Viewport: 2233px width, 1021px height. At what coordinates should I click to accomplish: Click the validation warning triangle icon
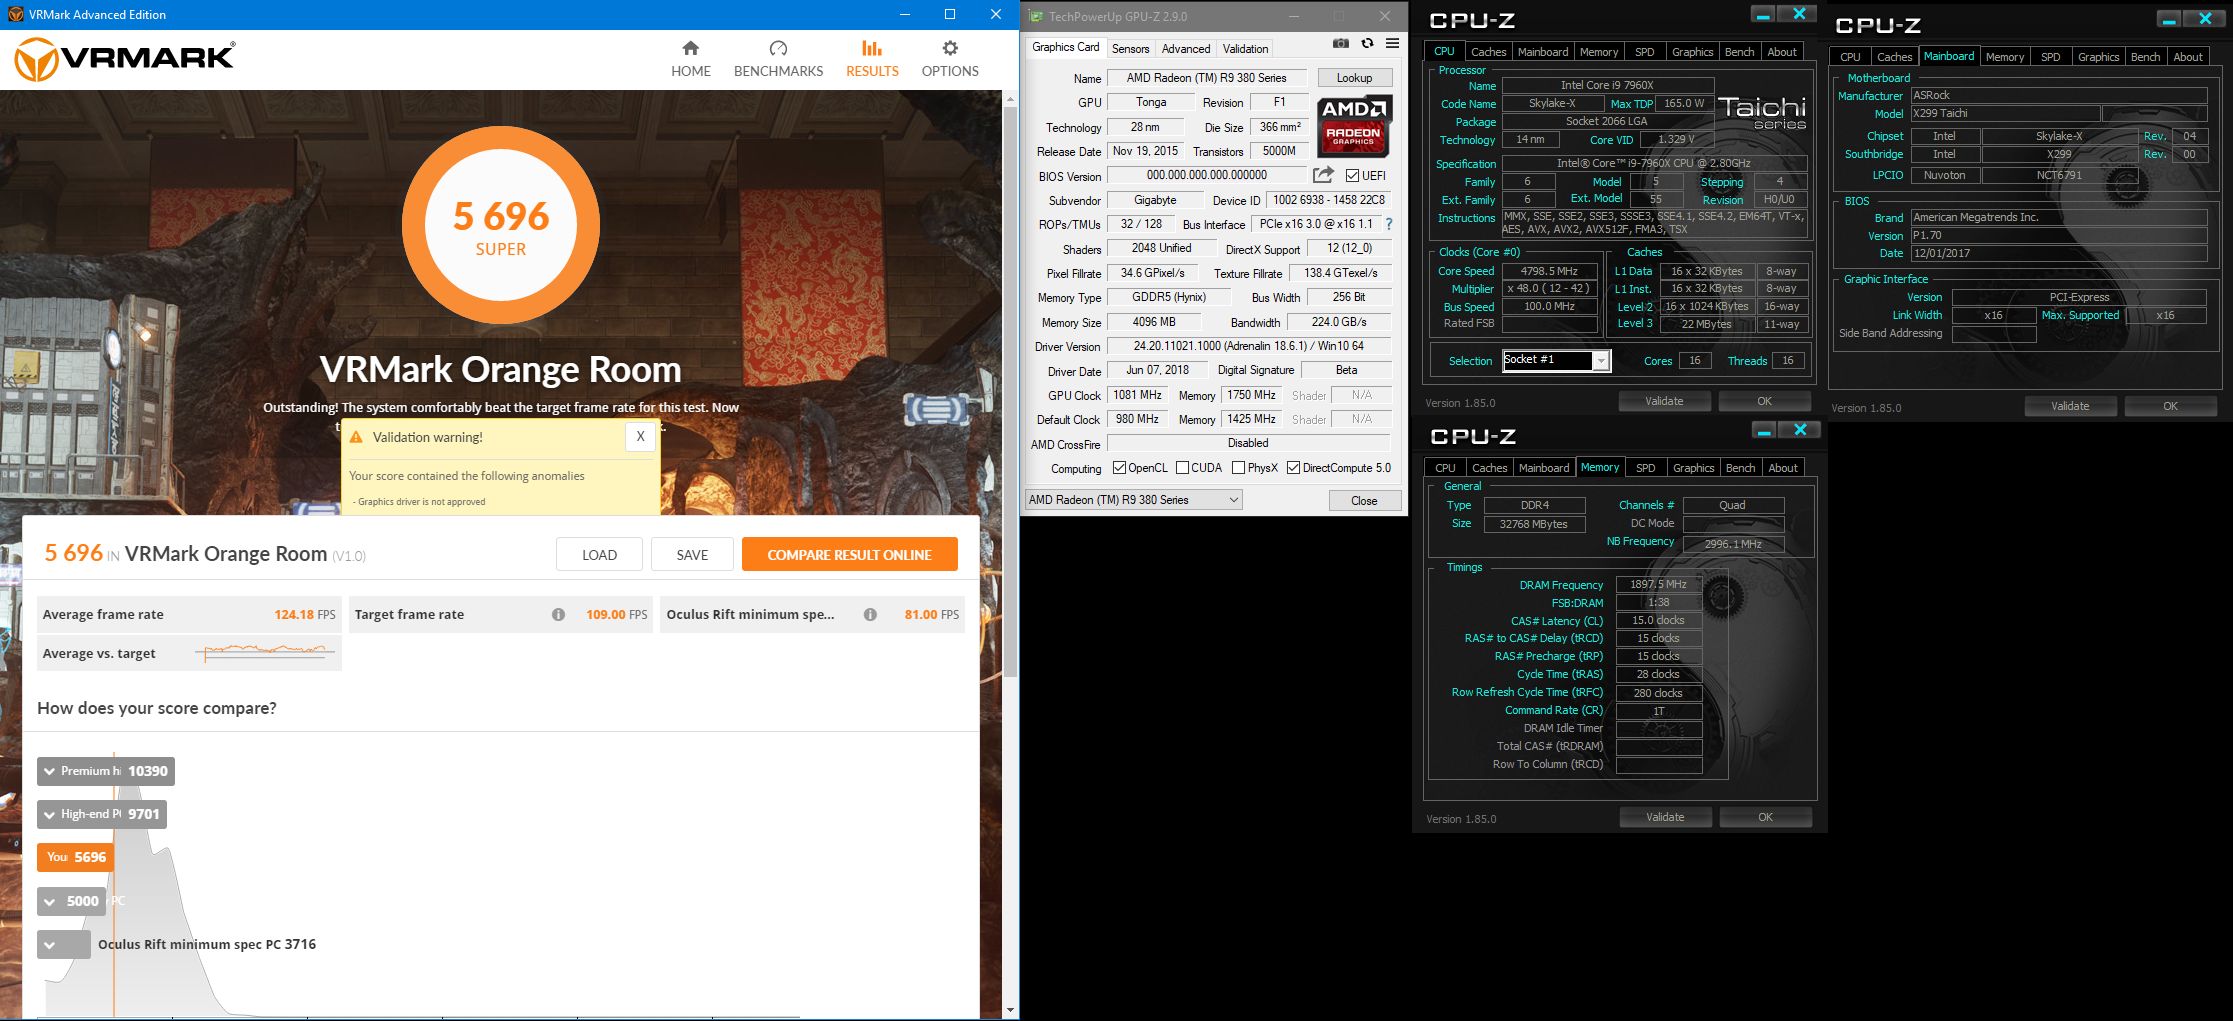tap(356, 437)
